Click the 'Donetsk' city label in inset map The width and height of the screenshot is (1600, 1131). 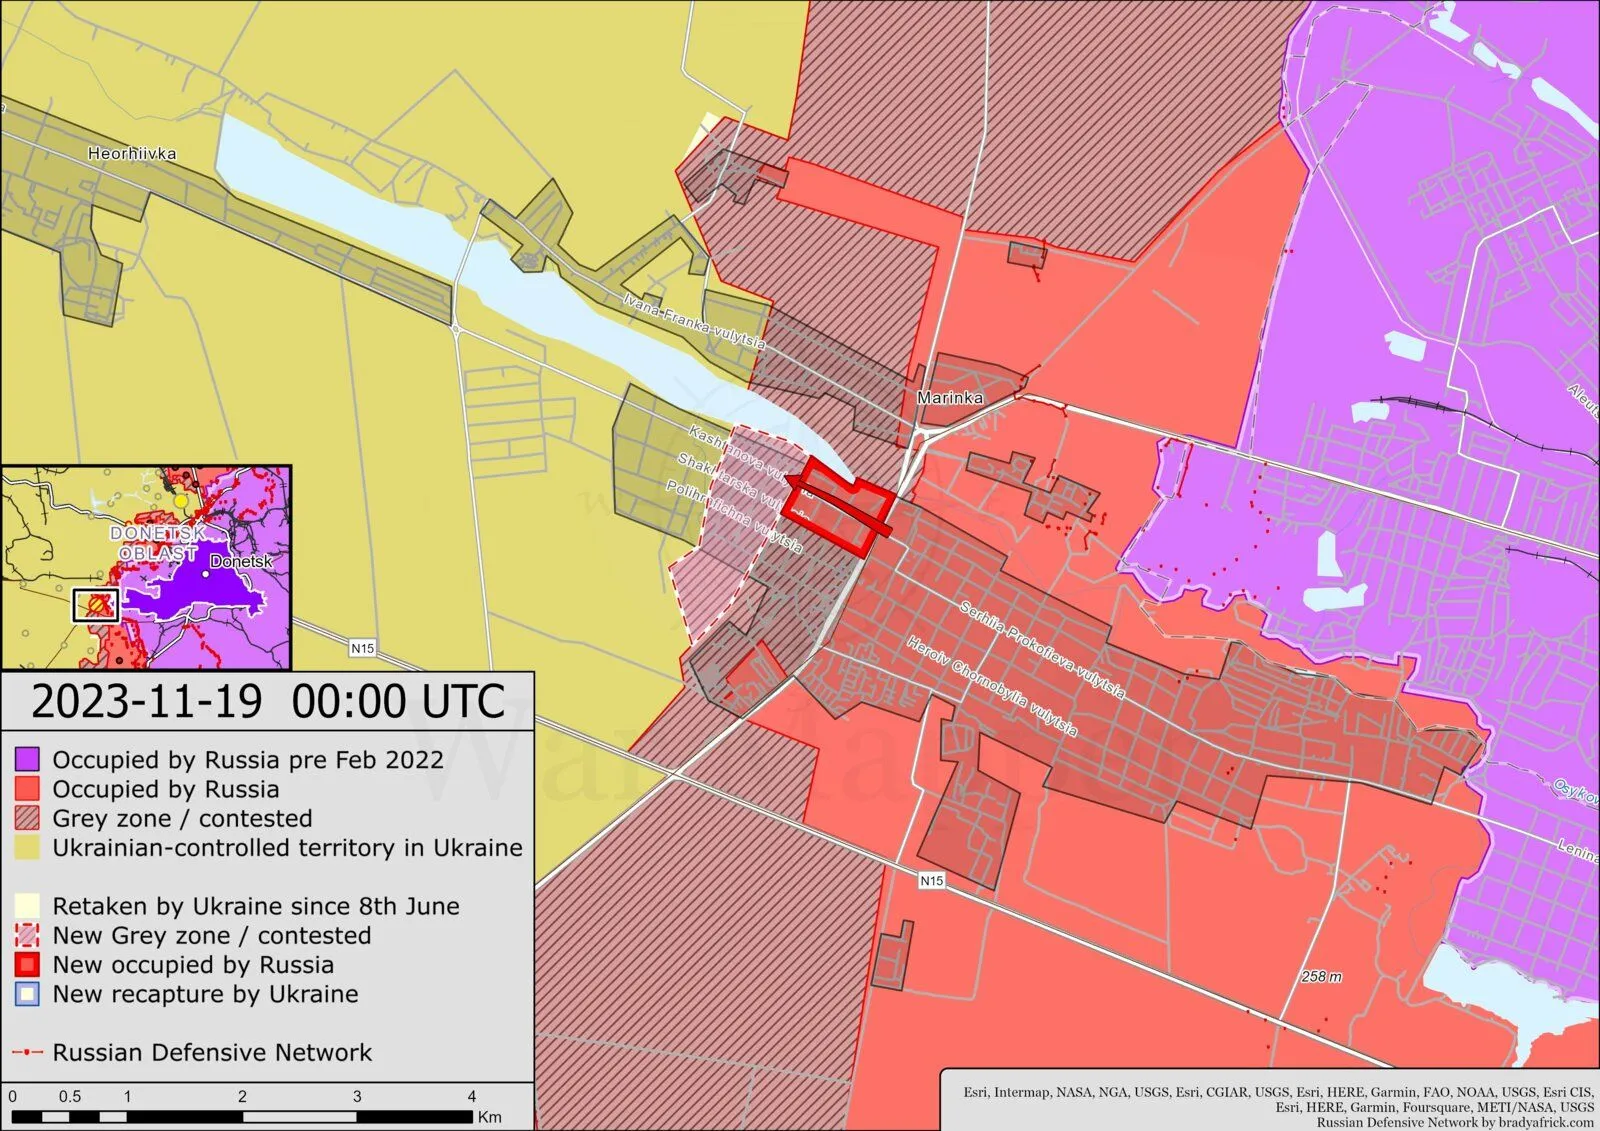pos(241,562)
